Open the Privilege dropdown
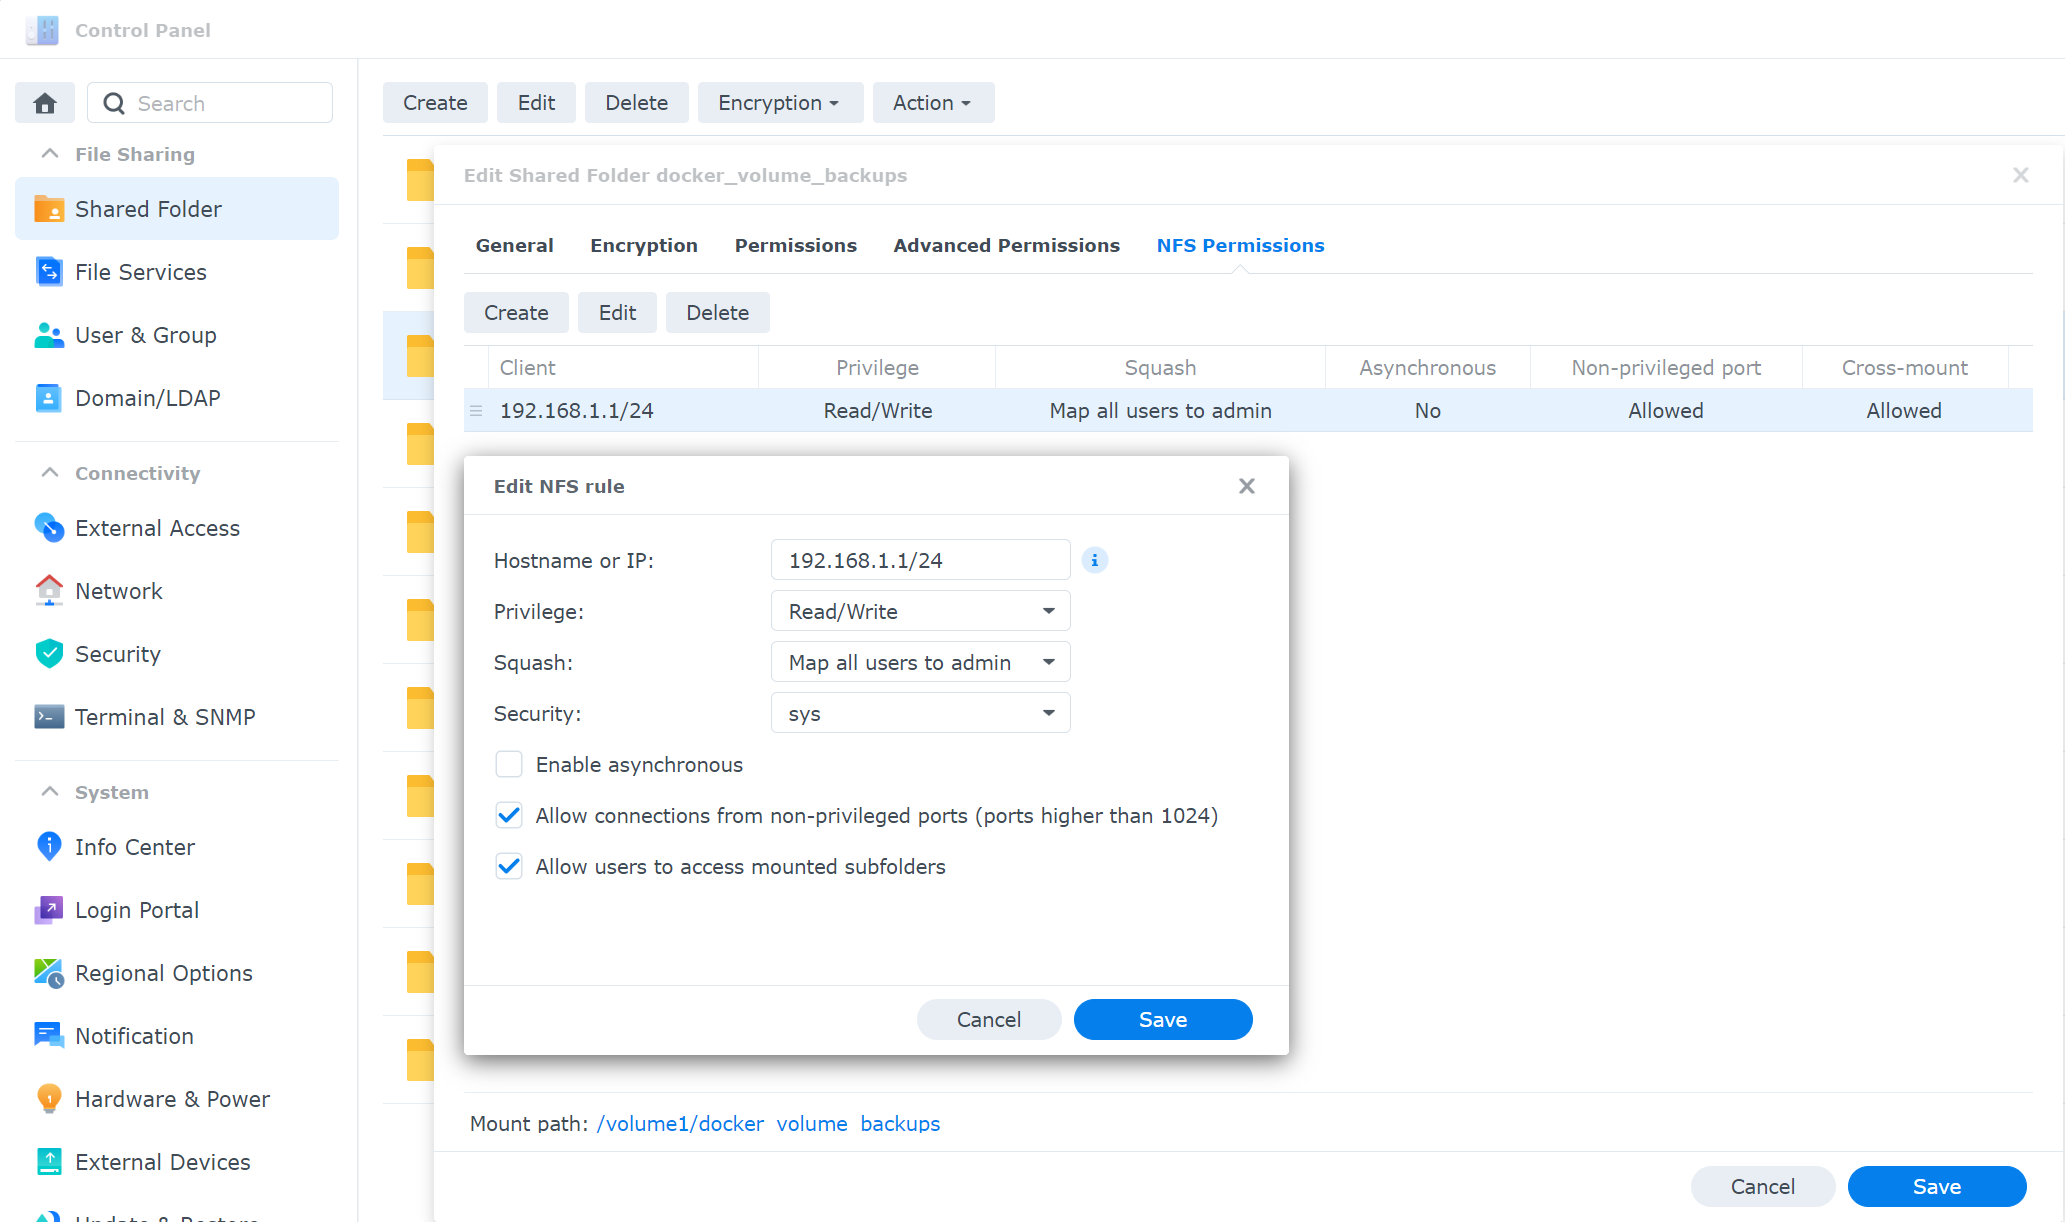Viewport: 2065px width, 1222px height. (920, 611)
